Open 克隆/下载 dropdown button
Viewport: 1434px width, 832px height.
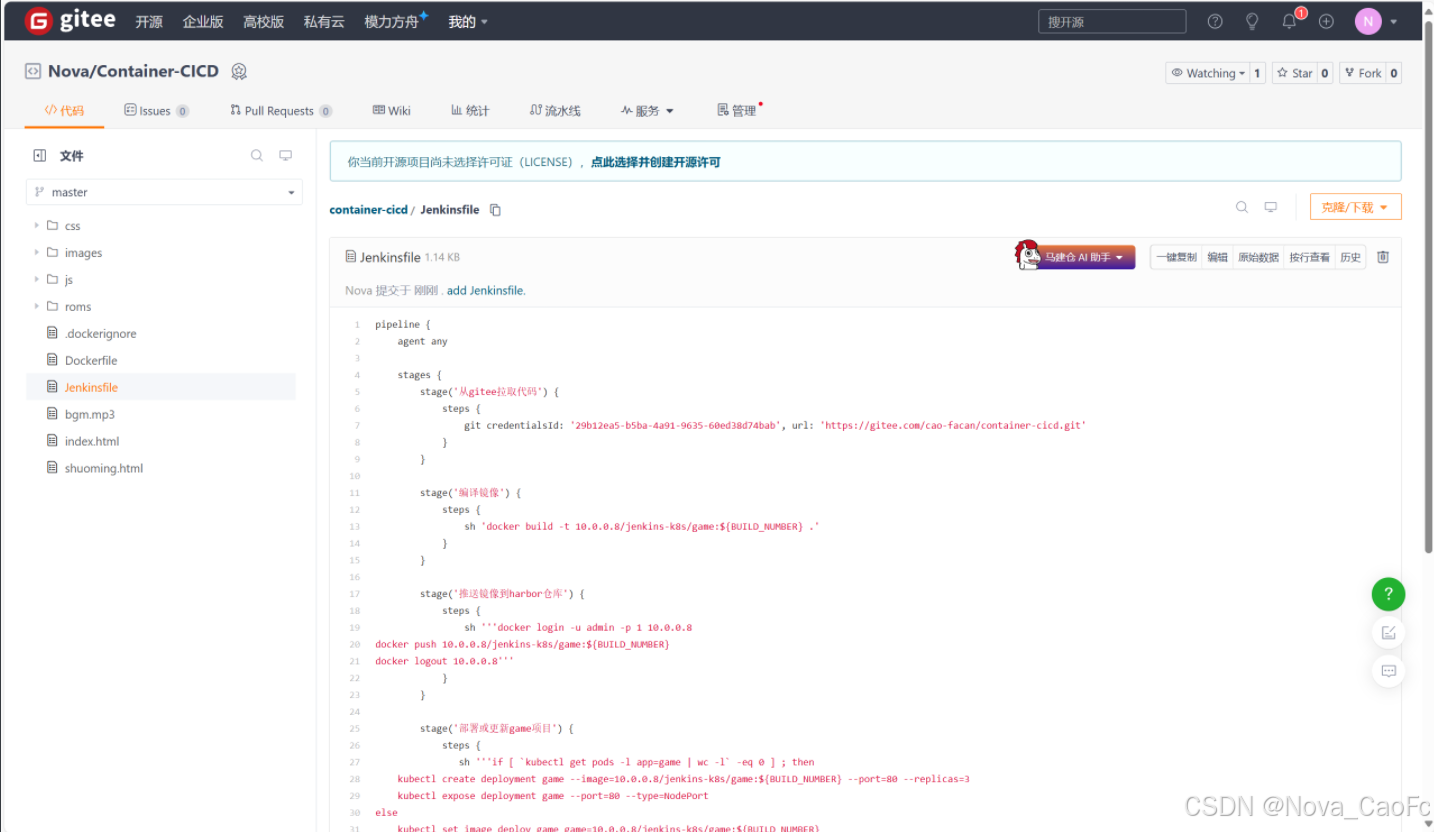click(x=1355, y=207)
